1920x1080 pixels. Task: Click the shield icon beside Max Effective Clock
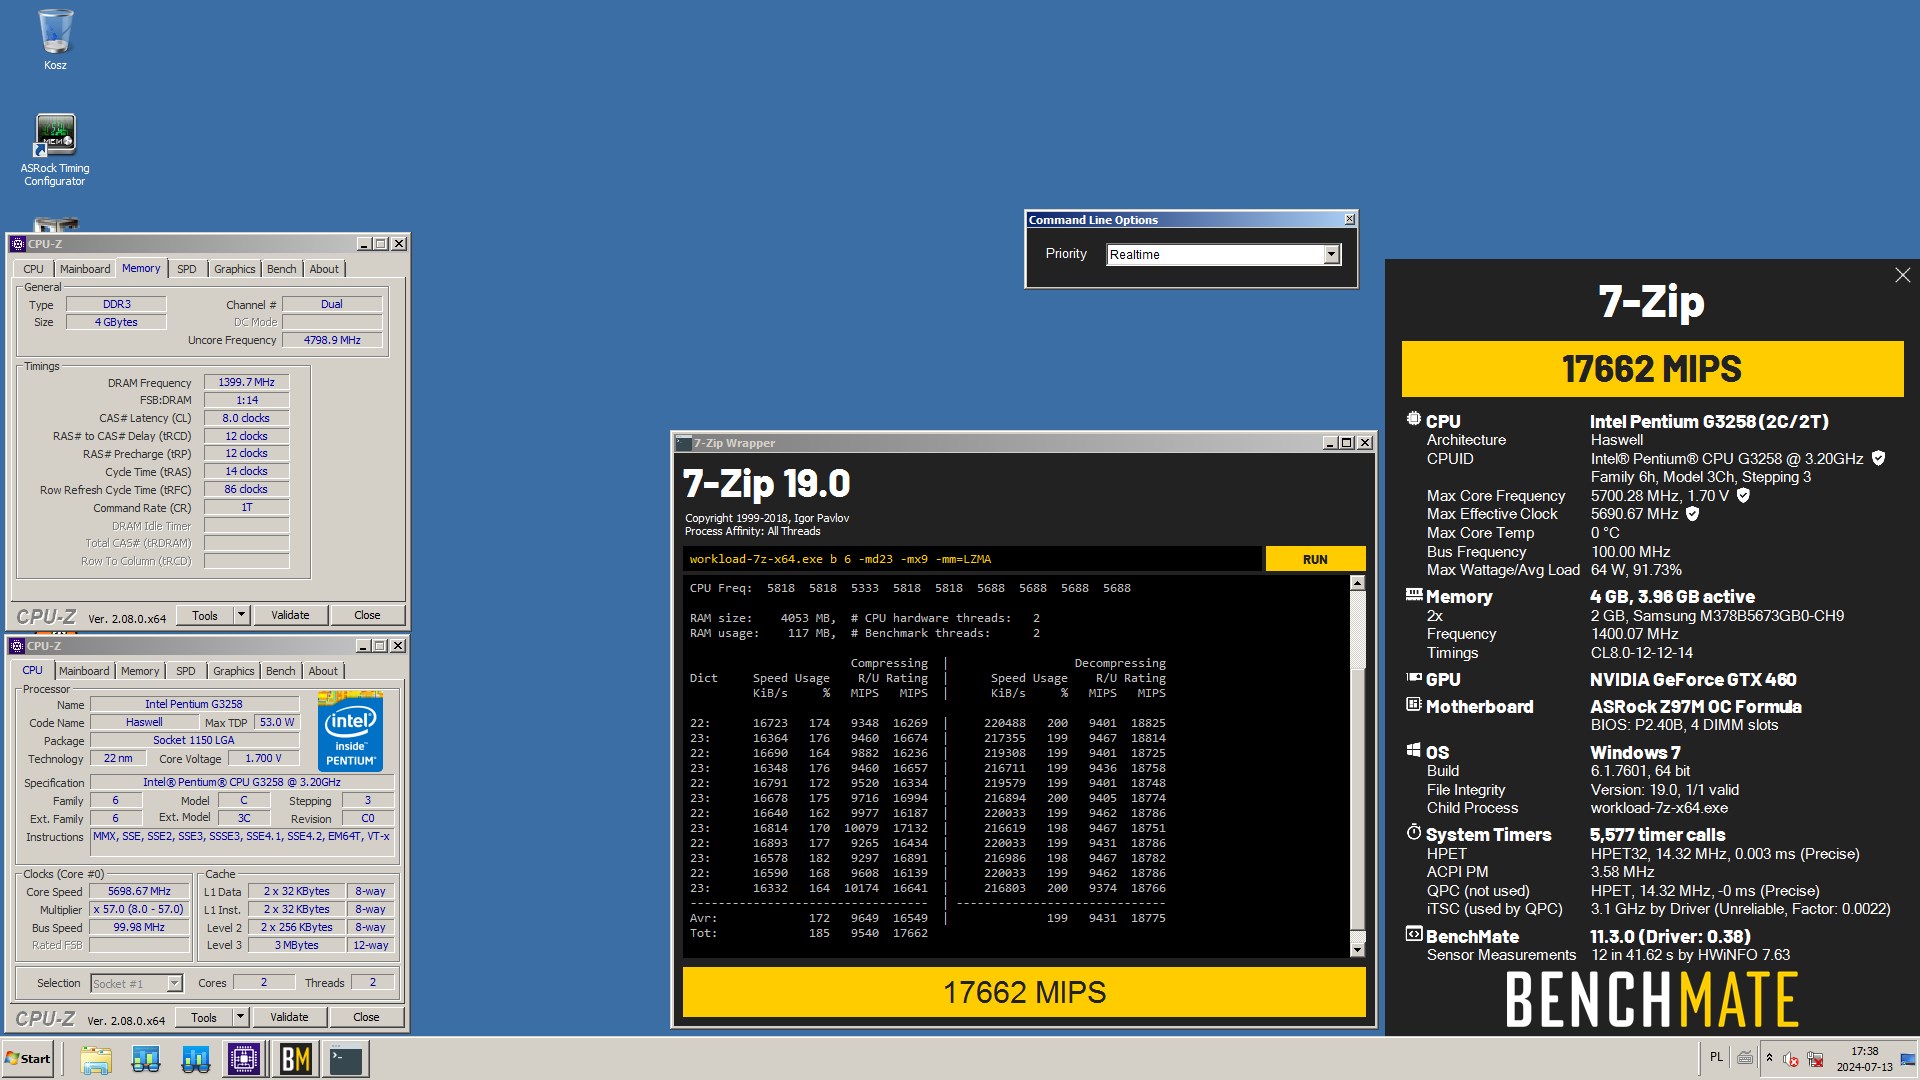pos(1692,513)
